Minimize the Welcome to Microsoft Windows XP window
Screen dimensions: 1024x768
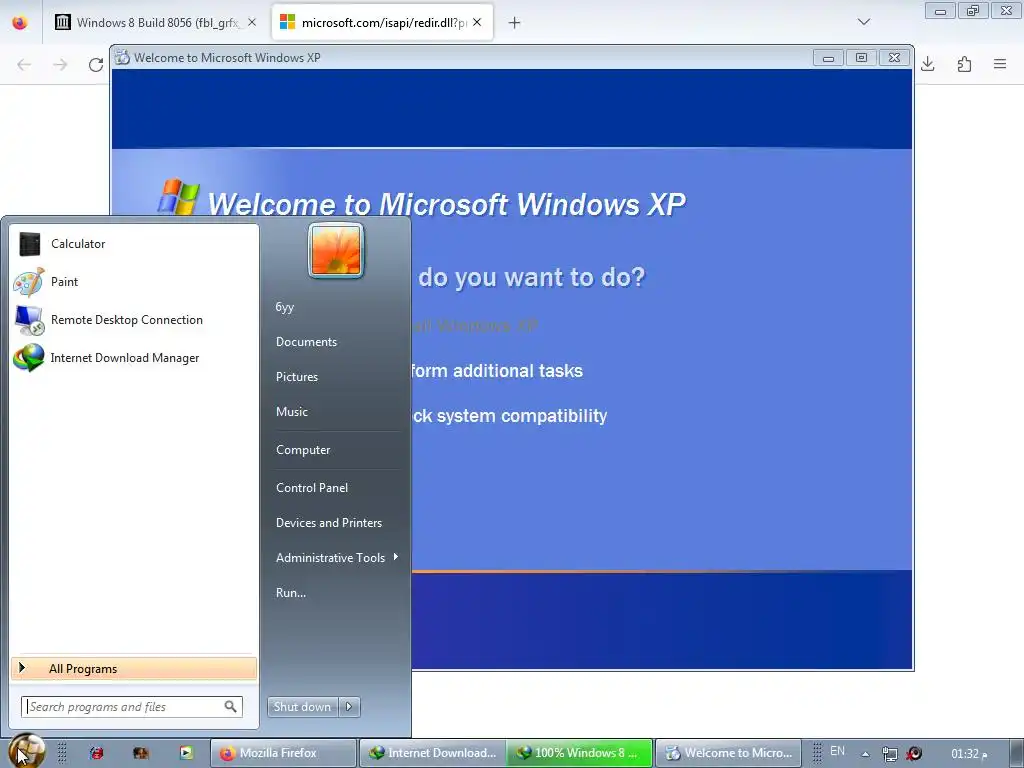click(x=828, y=58)
